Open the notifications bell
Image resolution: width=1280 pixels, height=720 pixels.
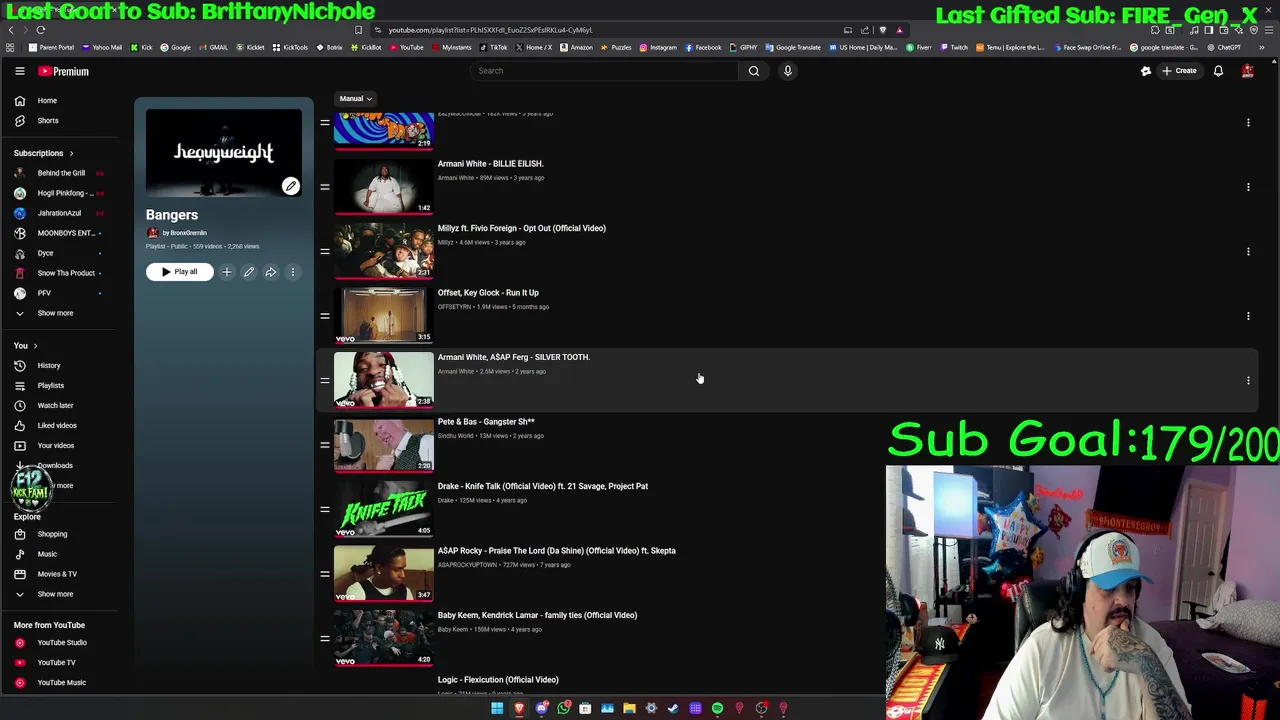click(x=1218, y=71)
